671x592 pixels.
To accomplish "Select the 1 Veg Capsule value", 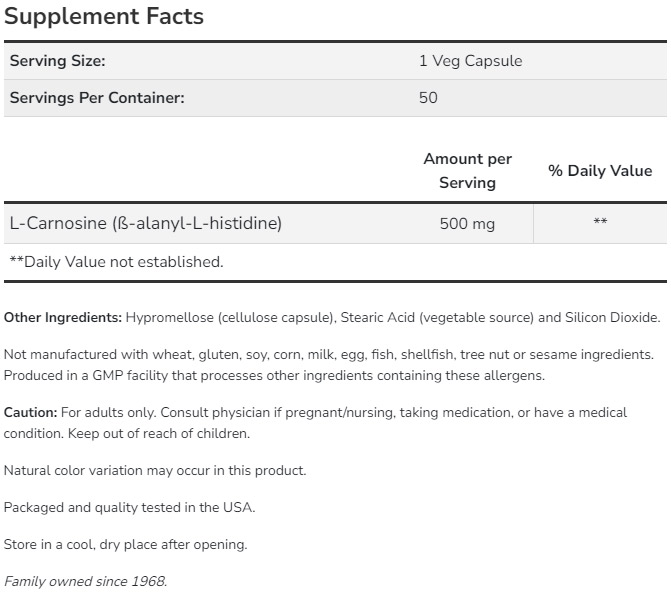I will click(470, 61).
